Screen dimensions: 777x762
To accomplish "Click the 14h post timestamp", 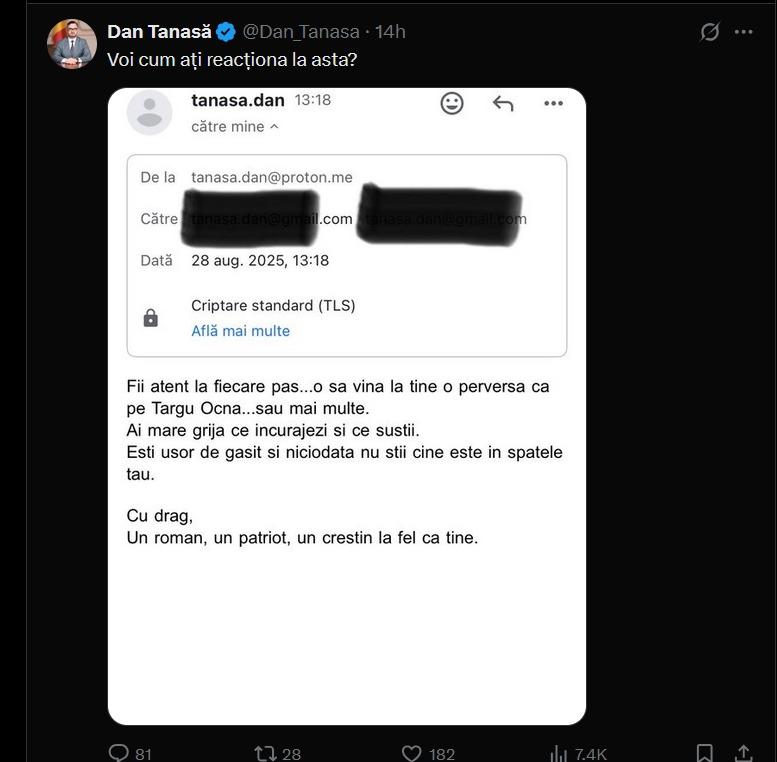I will 390,32.
